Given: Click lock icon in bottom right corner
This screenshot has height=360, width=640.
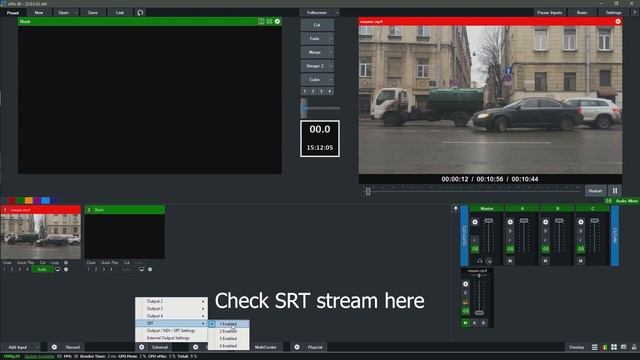Looking at the screenshot, I should 634,347.
